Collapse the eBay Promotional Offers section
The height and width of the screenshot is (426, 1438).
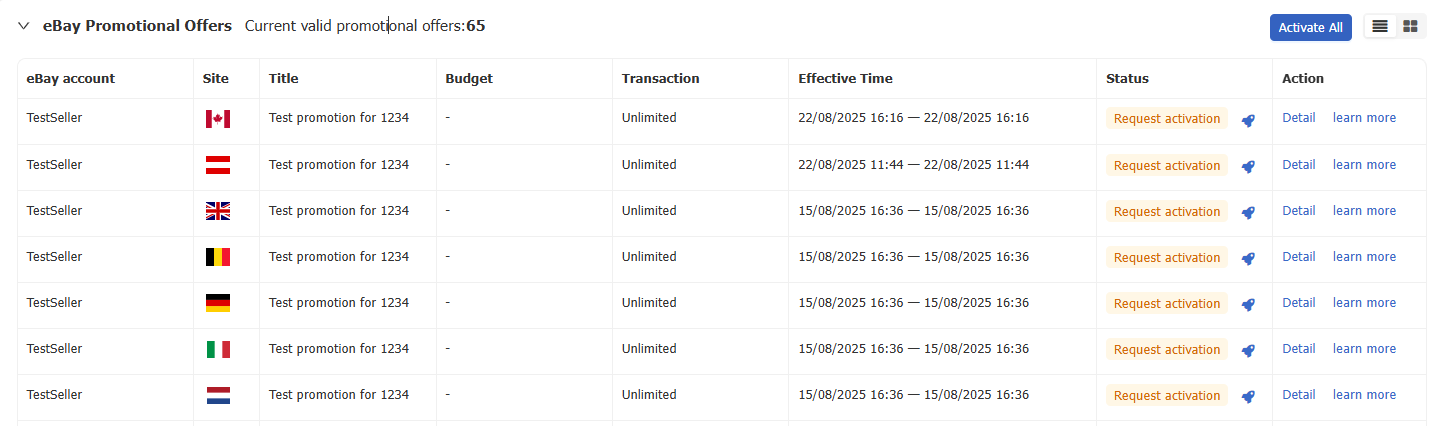24,26
